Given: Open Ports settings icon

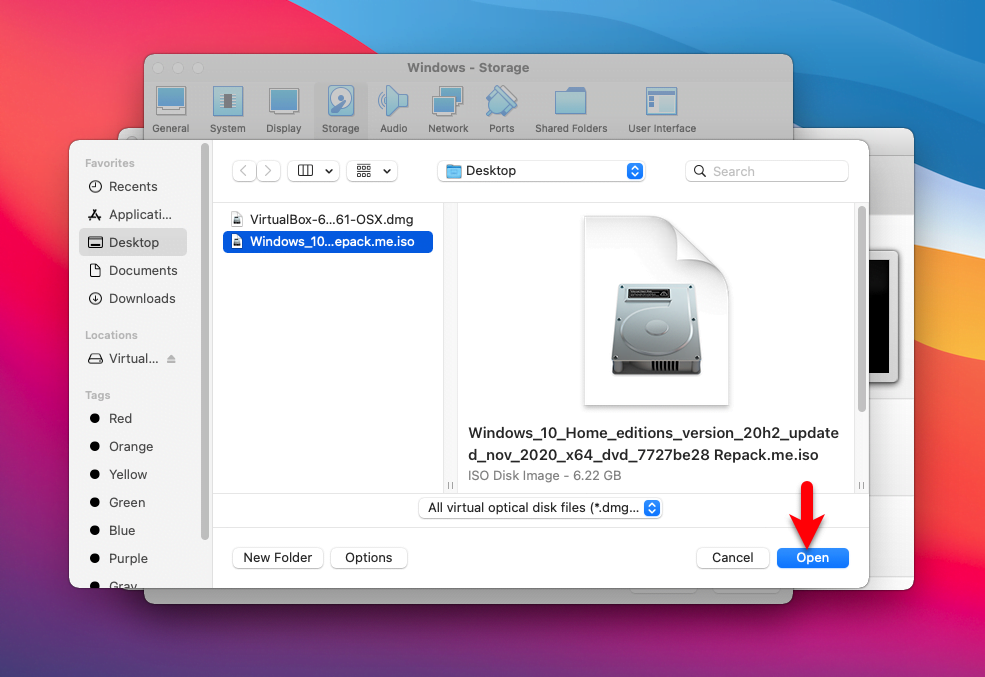Looking at the screenshot, I should point(501,110).
